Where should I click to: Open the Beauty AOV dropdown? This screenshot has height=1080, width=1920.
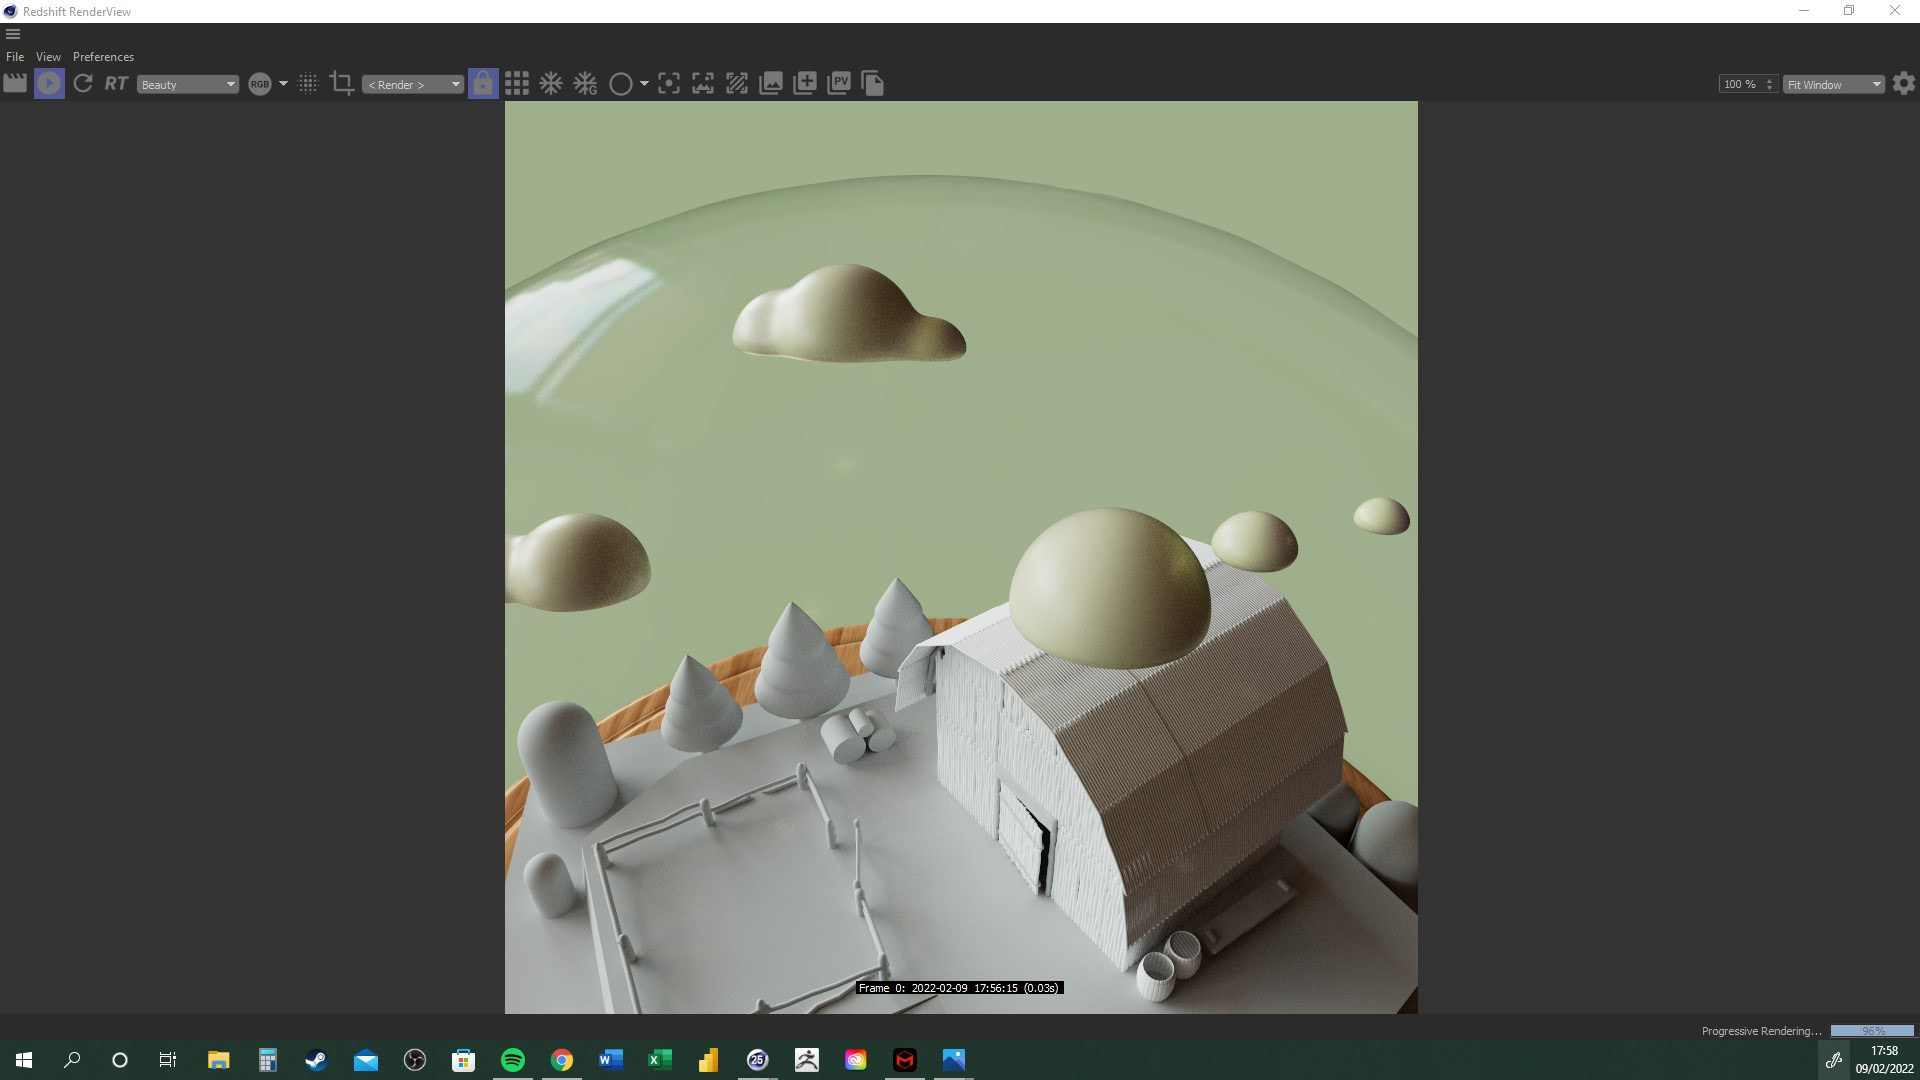coord(188,84)
